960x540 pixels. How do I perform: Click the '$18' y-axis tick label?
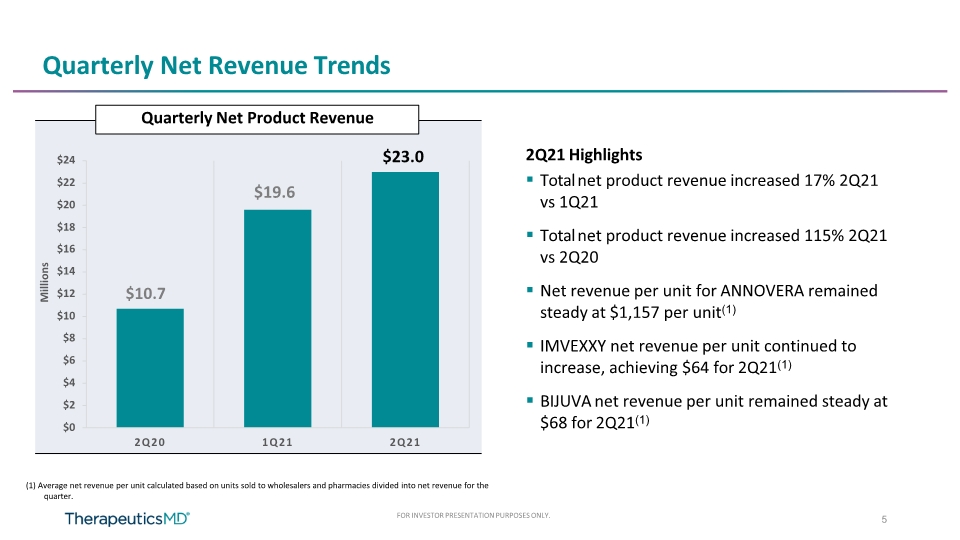pos(66,227)
